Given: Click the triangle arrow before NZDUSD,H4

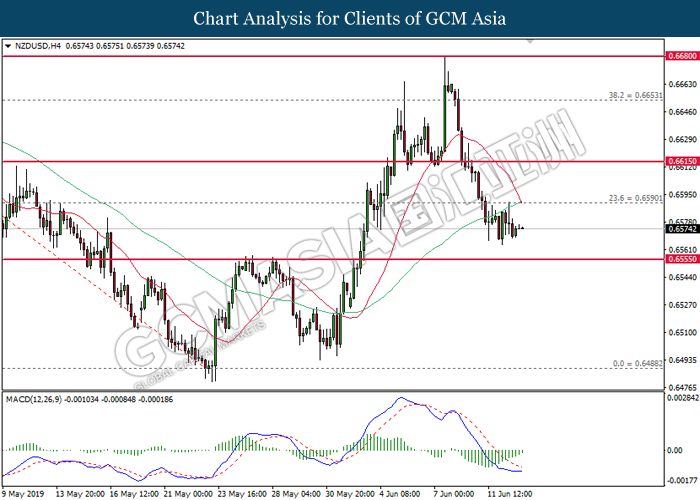Looking at the screenshot, I should (8, 46).
